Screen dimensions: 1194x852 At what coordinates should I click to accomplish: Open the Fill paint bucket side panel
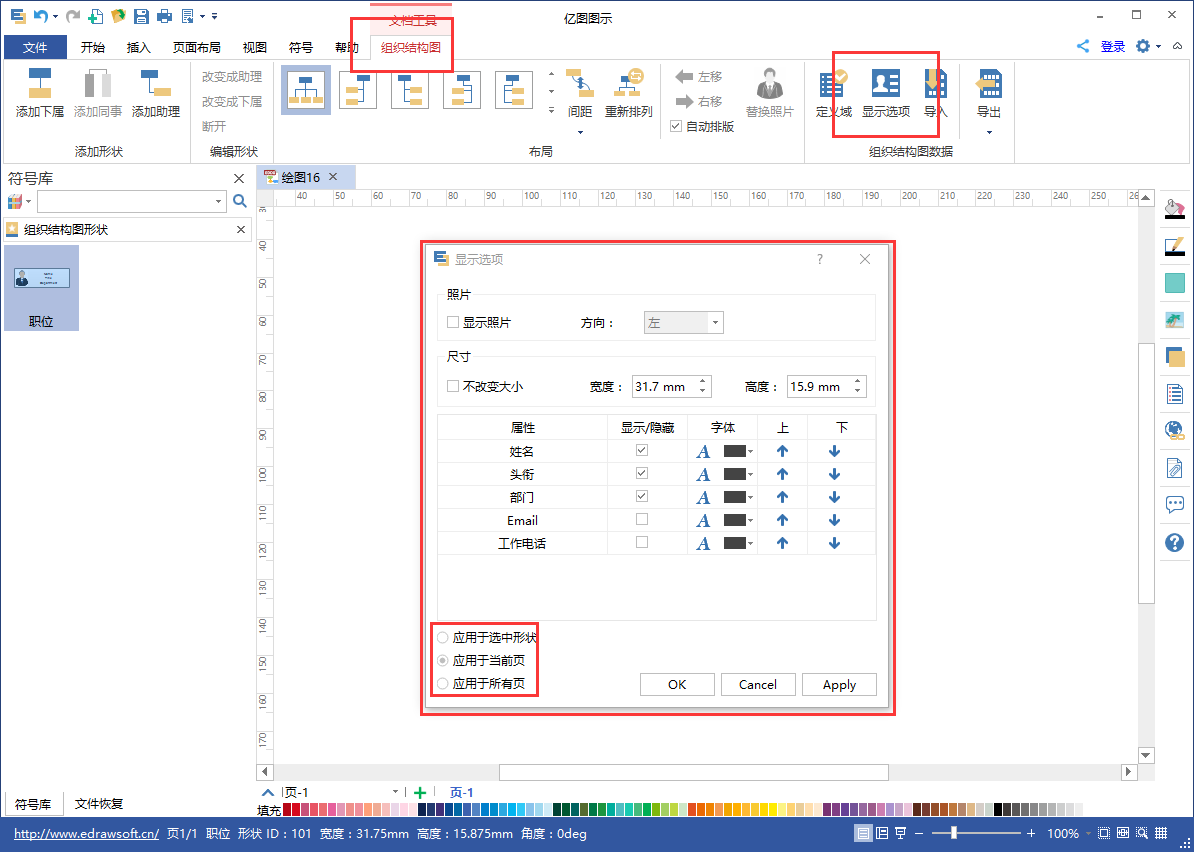click(x=1175, y=208)
